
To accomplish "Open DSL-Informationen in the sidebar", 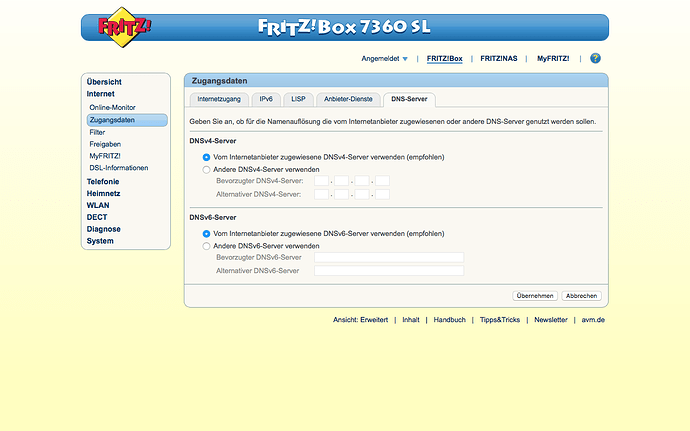I will pos(119,168).
